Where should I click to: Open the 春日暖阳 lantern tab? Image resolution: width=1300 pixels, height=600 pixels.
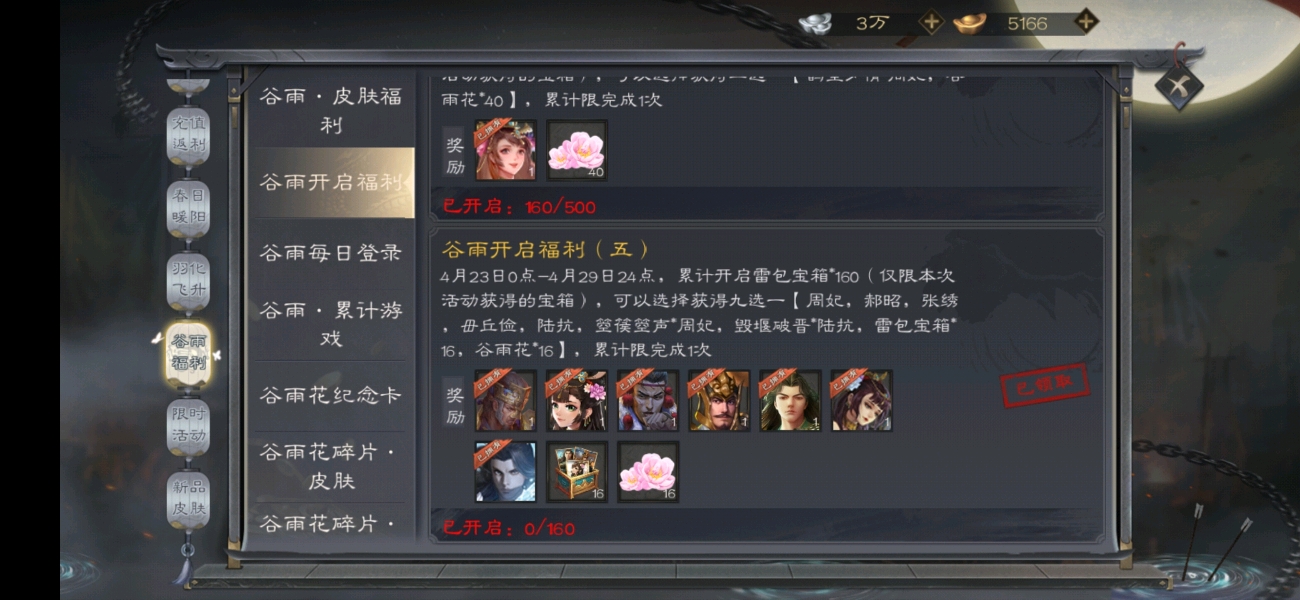coord(188,209)
